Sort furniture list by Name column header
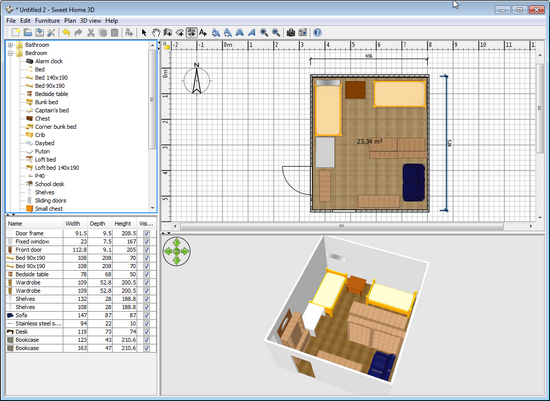The image size is (550, 401). pyautogui.click(x=34, y=223)
